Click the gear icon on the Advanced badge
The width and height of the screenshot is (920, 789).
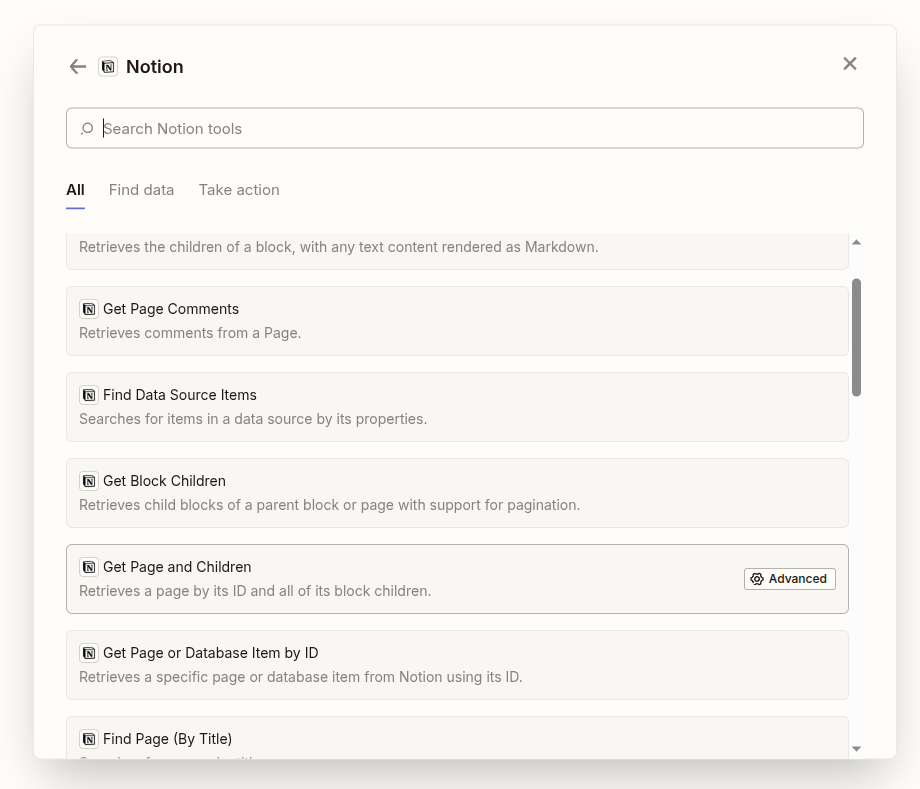point(758,578)
